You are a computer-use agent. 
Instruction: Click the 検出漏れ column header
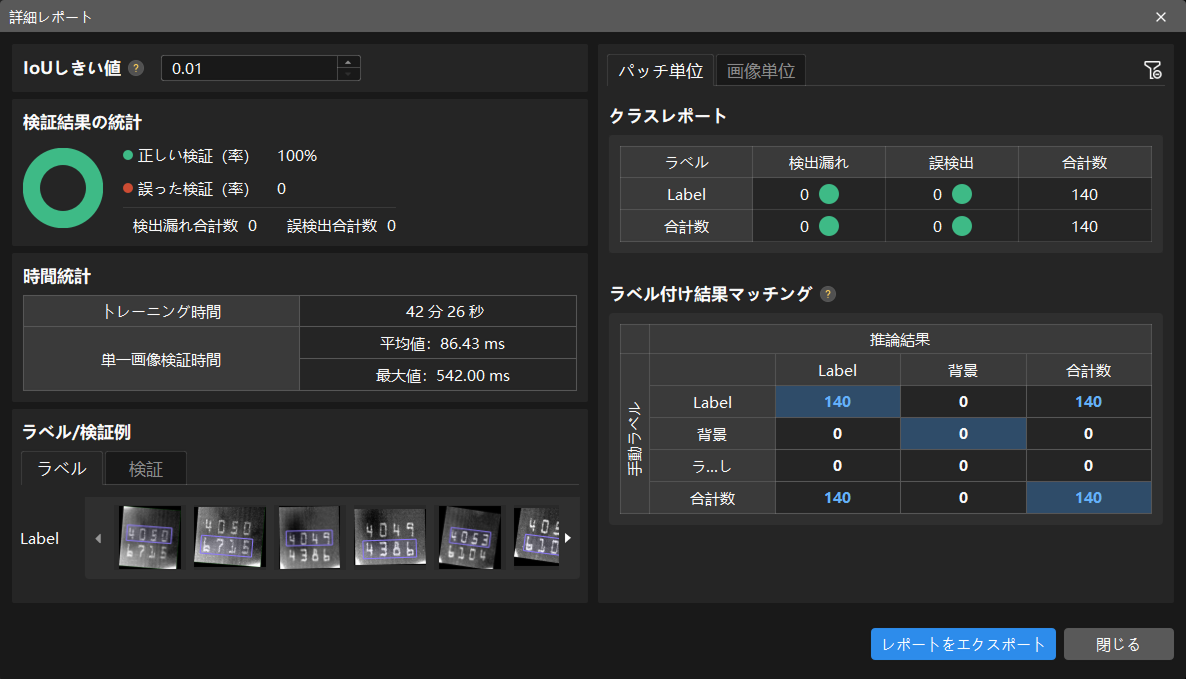[818, 163]
